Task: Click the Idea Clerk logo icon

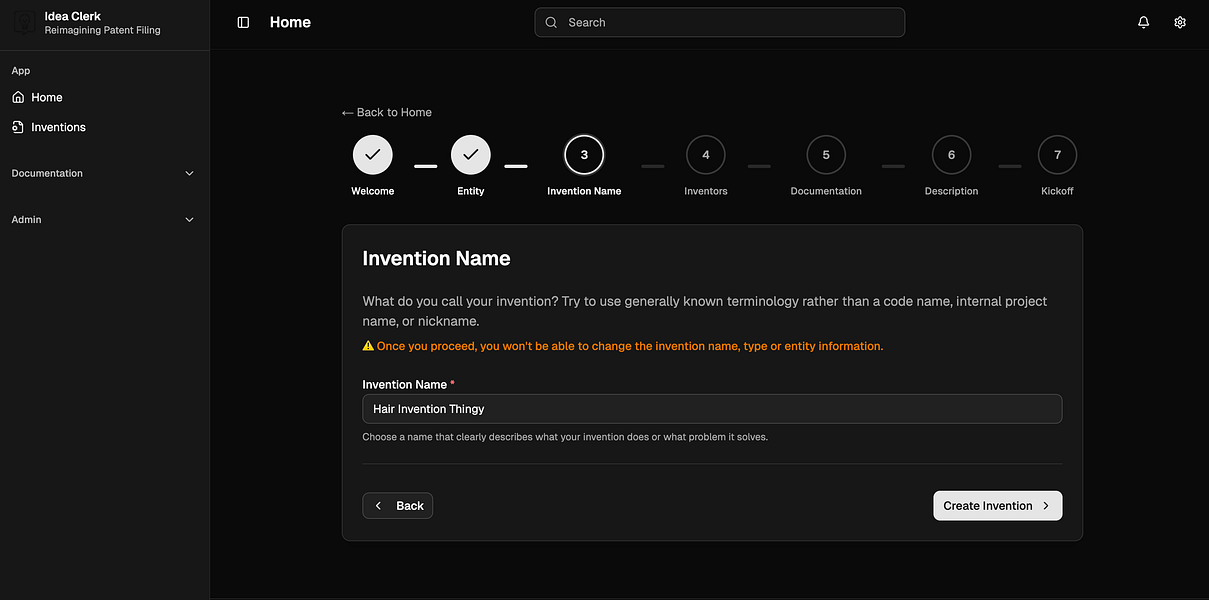Action: tap(25, 23)
